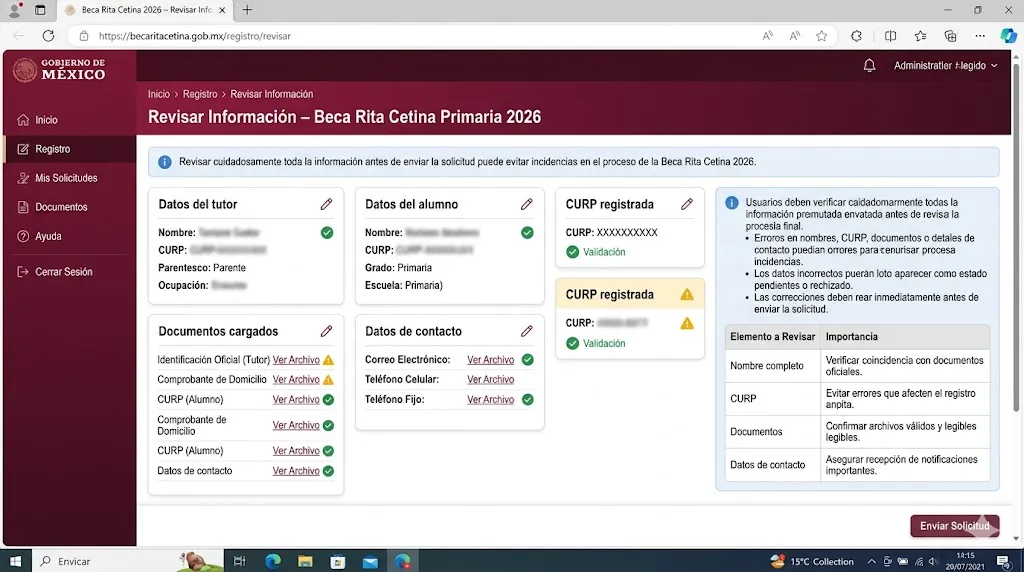This screenshot has height=572, width=1024.
Task: Open the Windows notification center
Action: click(1004, 561)
